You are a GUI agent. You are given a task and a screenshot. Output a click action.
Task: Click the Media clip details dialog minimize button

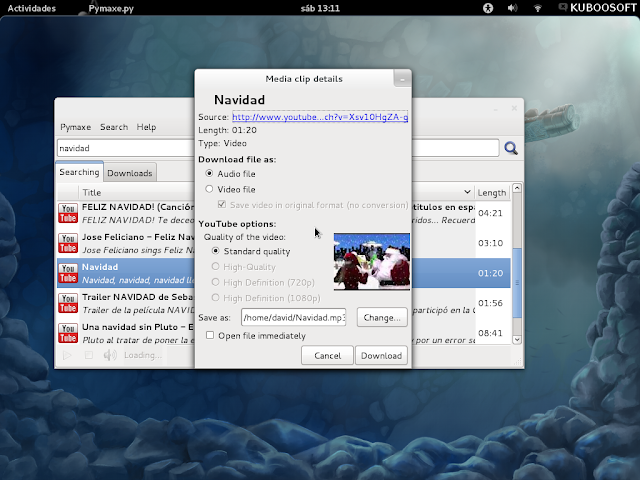(402, 78)
